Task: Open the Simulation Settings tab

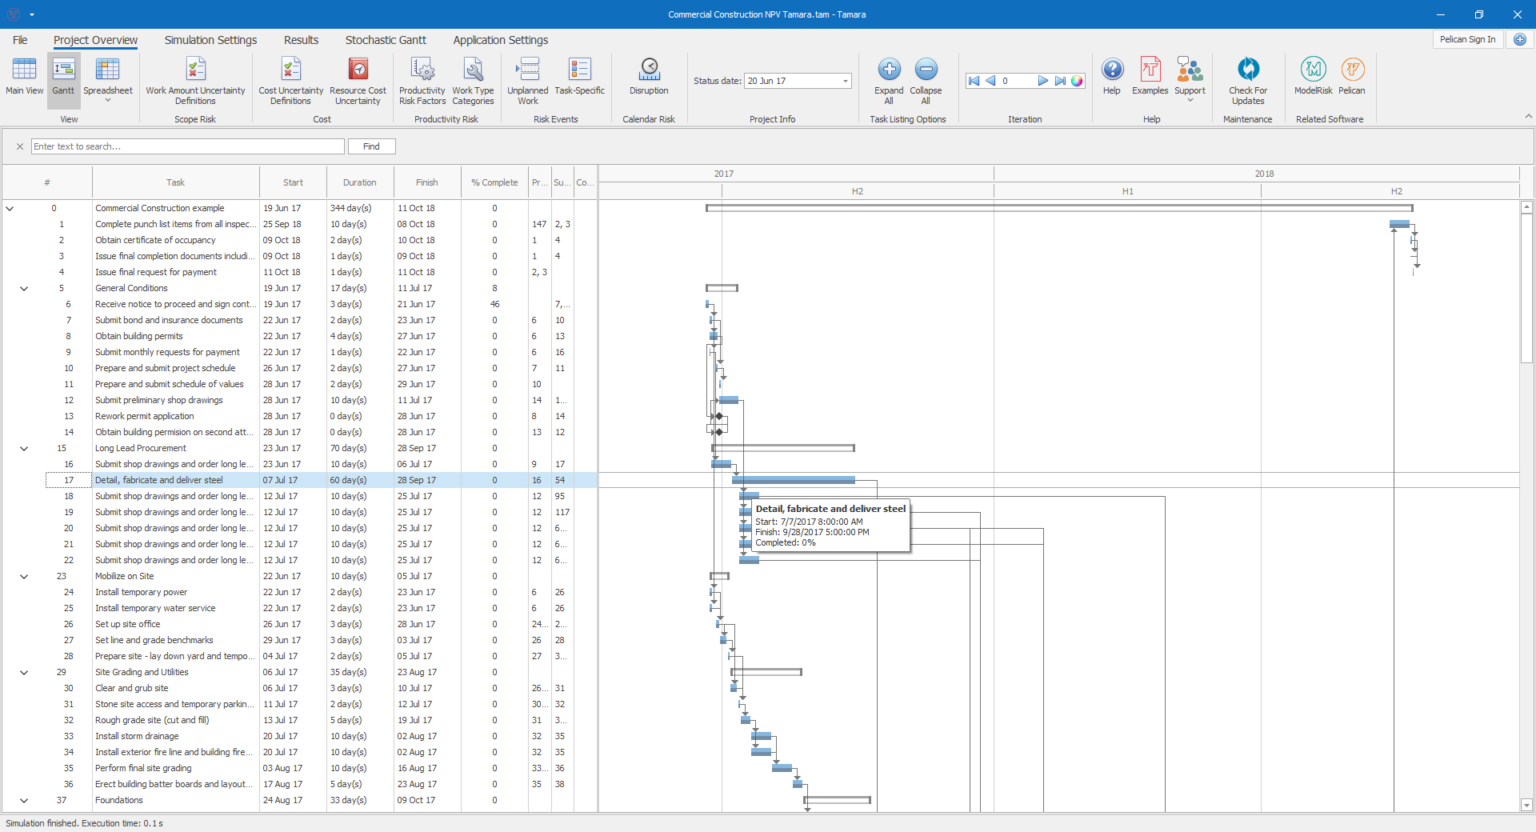Action: (211, 40)
